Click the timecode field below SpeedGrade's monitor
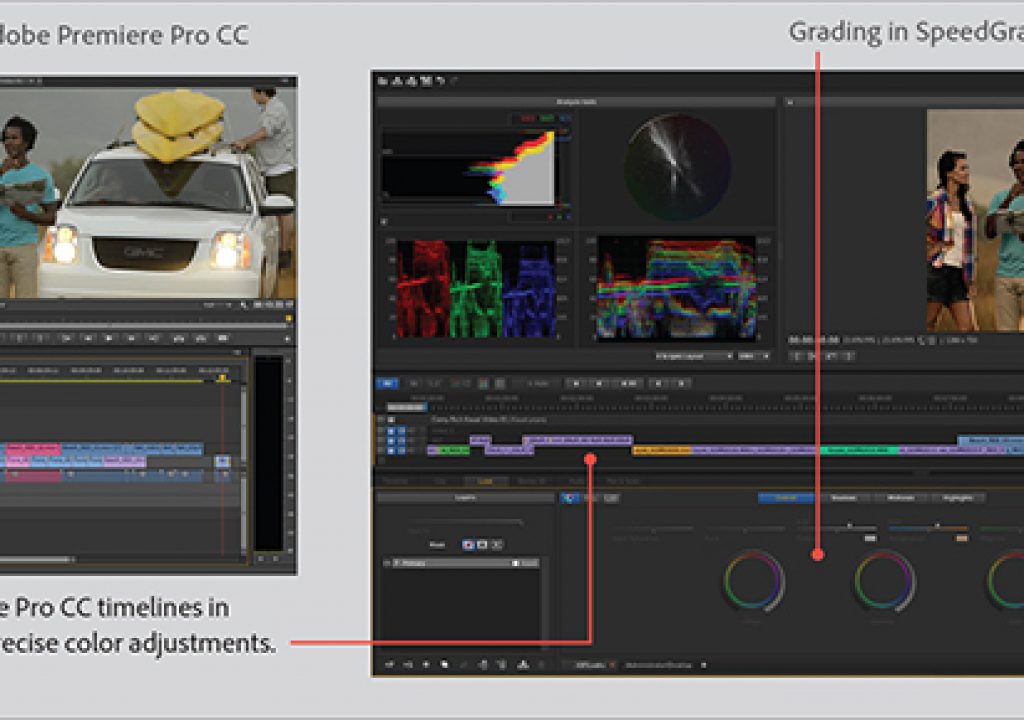 813,340
